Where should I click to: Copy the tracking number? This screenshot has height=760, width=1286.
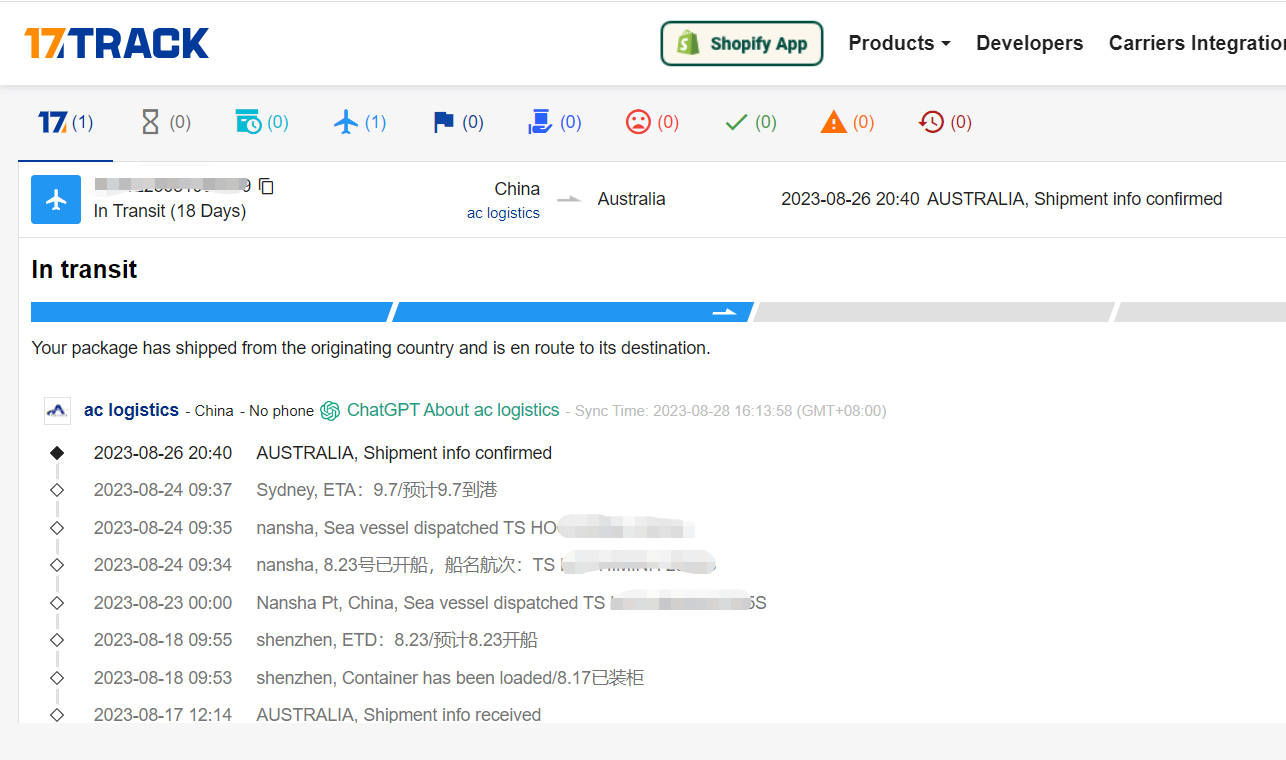tap(266, 186)
